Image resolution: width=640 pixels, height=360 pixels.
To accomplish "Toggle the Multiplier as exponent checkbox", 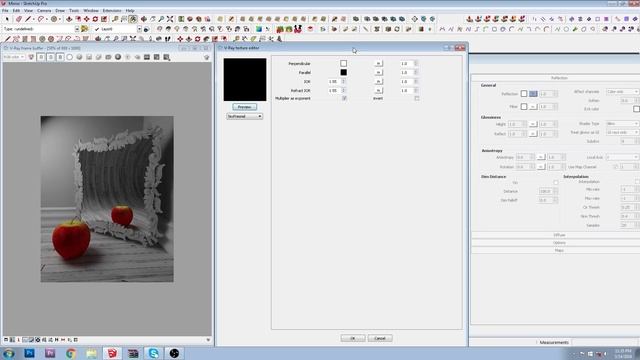I will coord(344,98).
